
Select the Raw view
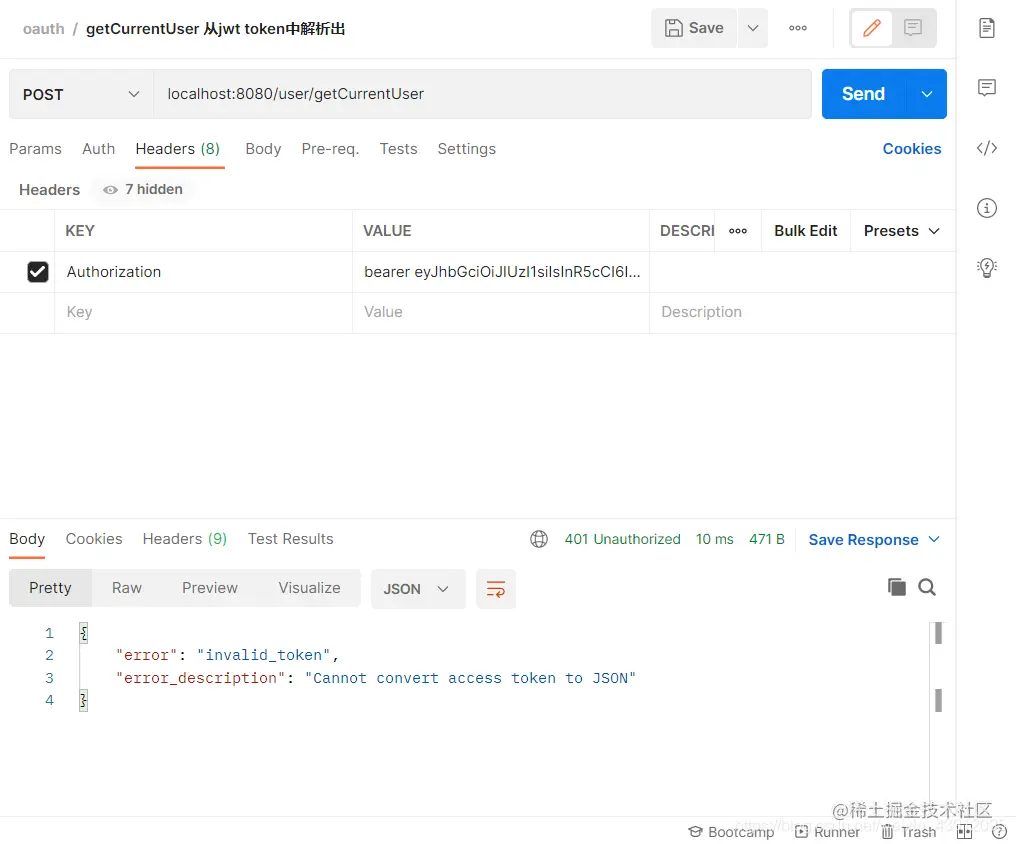click(x=126, y=588)
